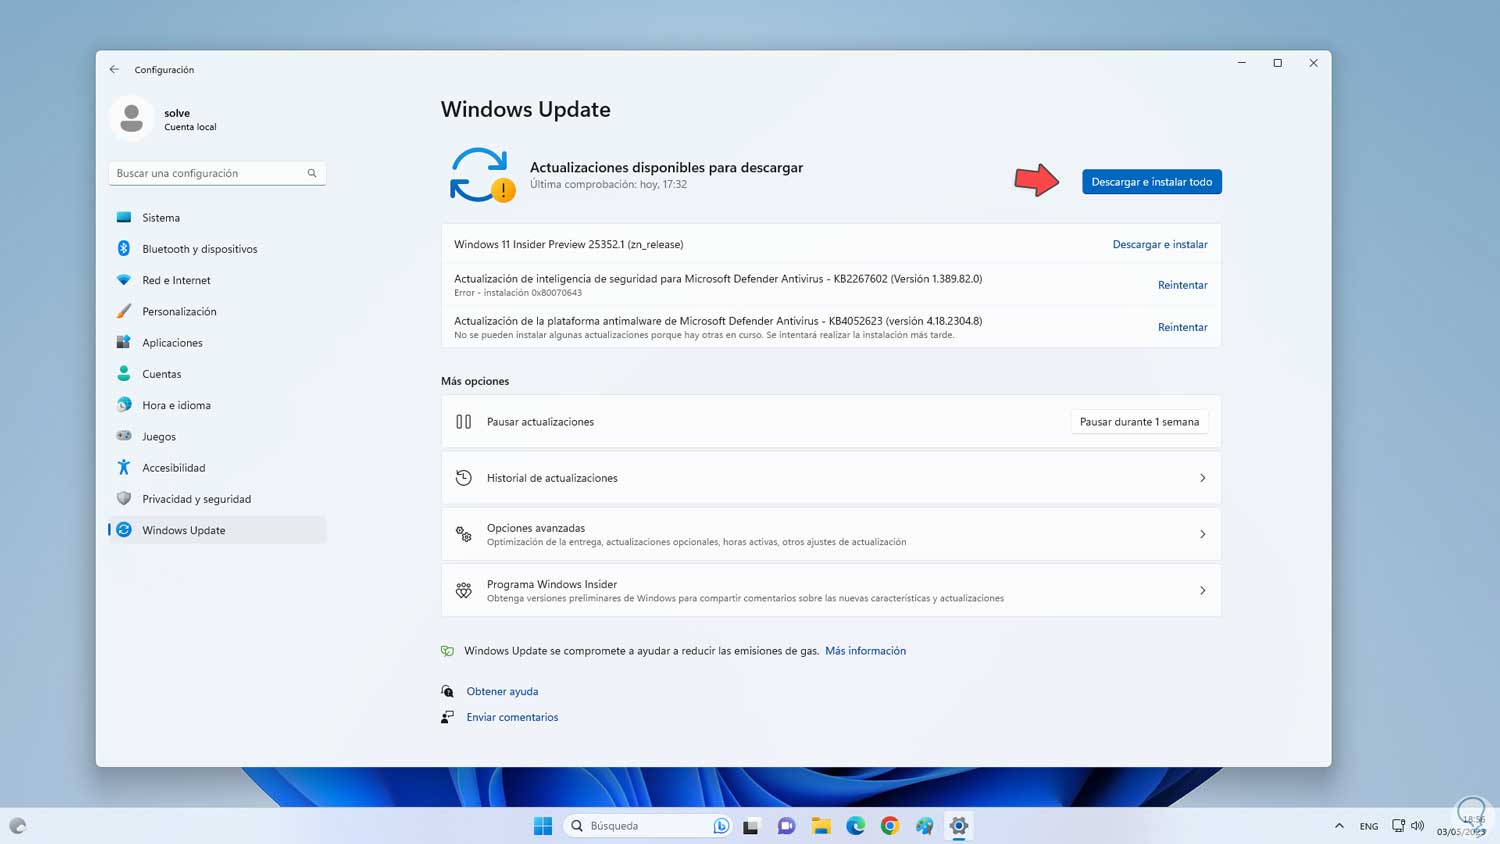This screenshot has width=1500, height=844.
Task: Click the network icon in system tray
Action: (1398, 826)
